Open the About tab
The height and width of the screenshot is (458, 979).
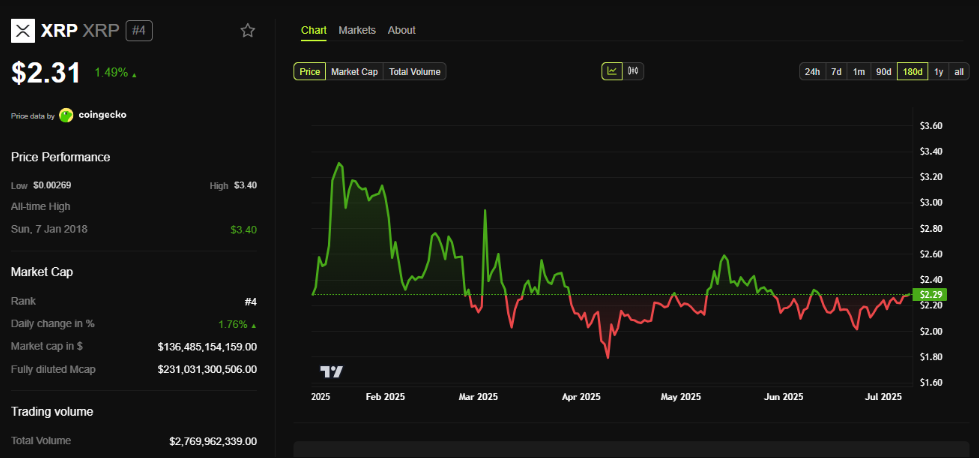[x=401, y=30]
